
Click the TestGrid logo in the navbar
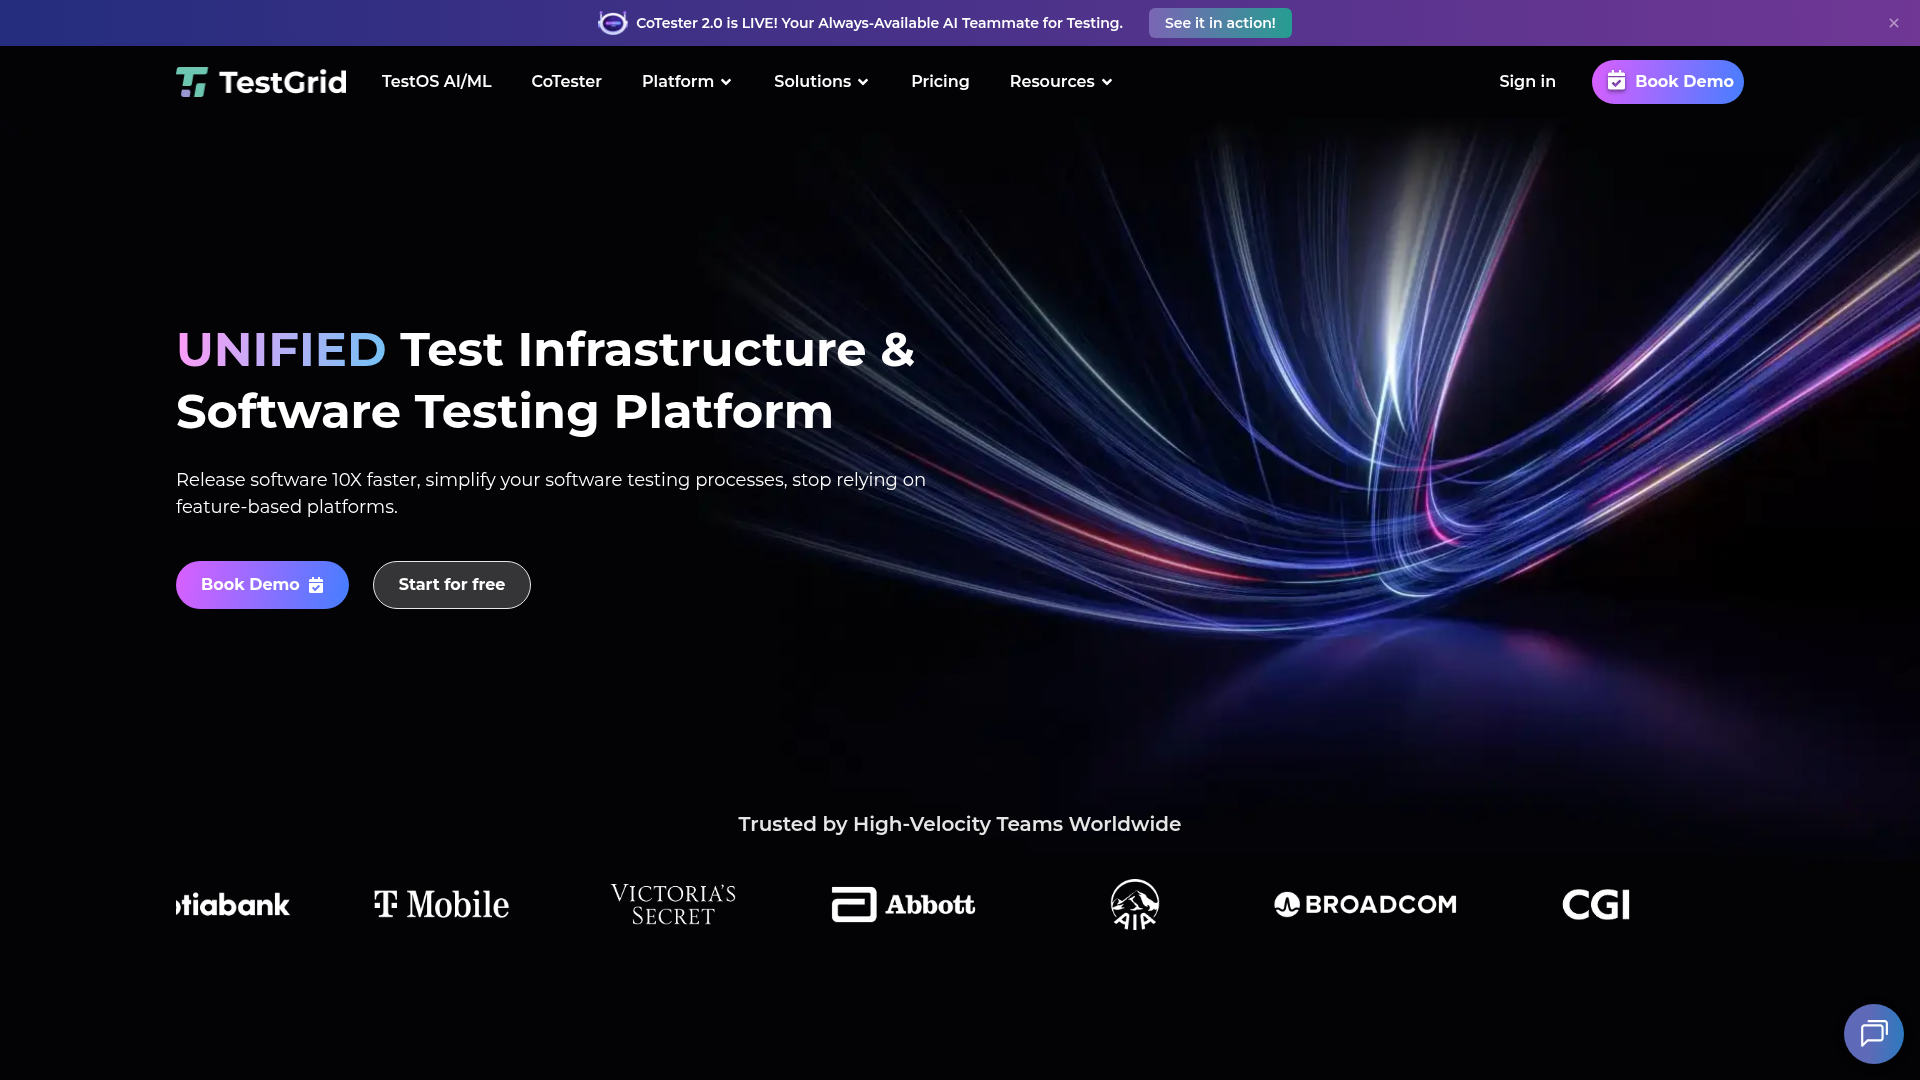pos(260,81)
